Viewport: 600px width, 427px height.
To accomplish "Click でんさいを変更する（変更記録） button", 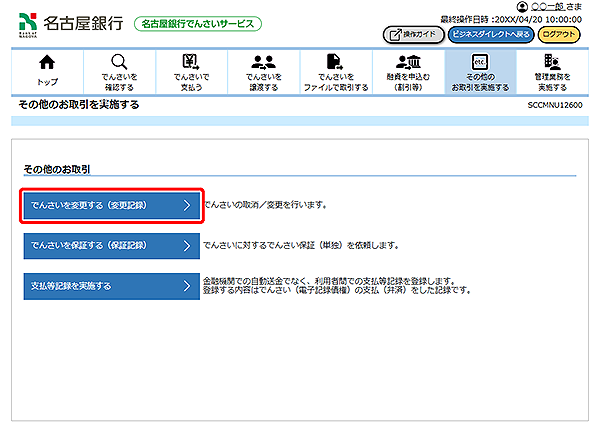I will pyautogui.click(x=111, y=205).
